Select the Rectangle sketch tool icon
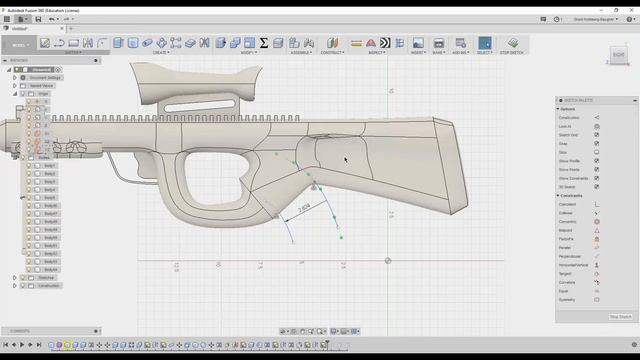 coord(73,43)
